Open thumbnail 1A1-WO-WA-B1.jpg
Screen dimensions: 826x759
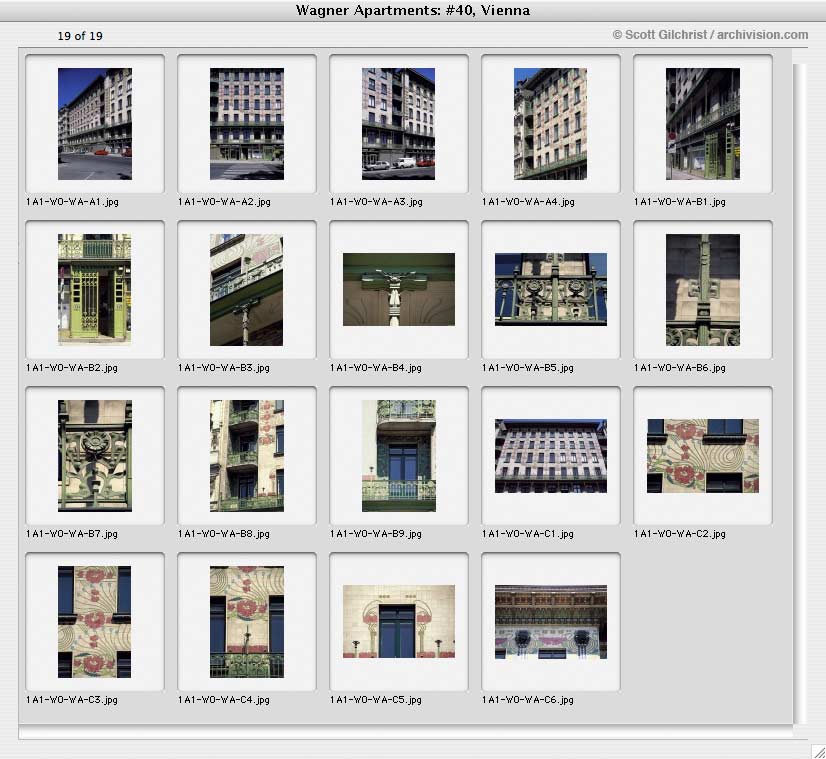(703, 124)
